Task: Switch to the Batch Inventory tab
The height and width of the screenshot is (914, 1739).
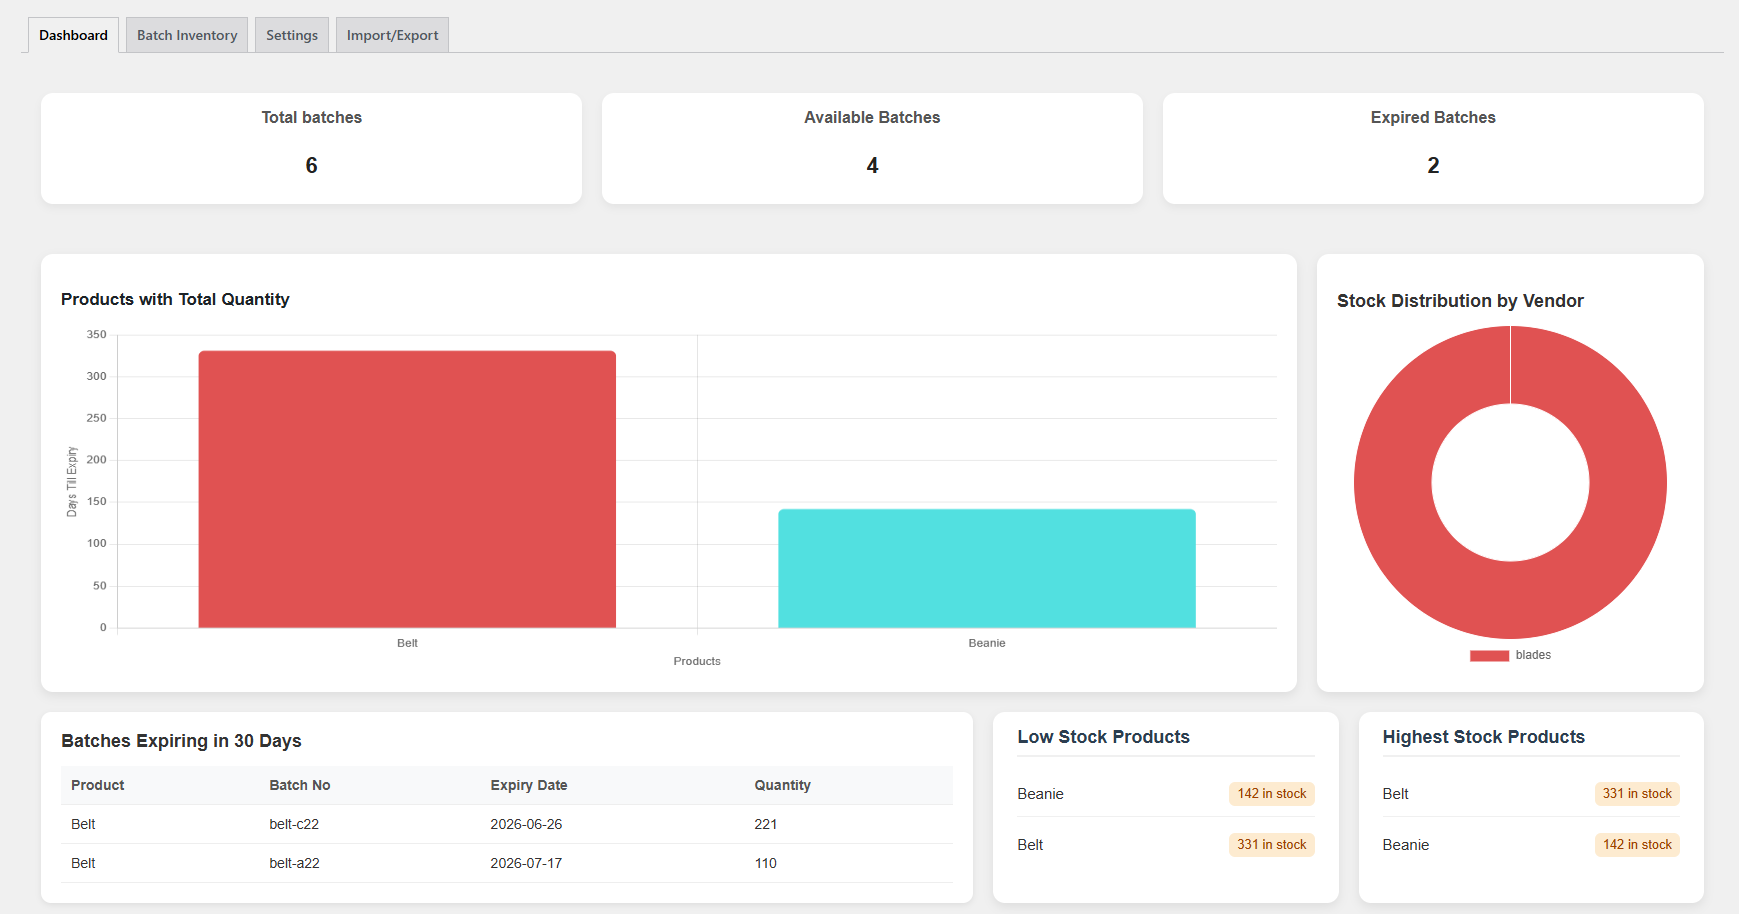Action: click(187, 35)
